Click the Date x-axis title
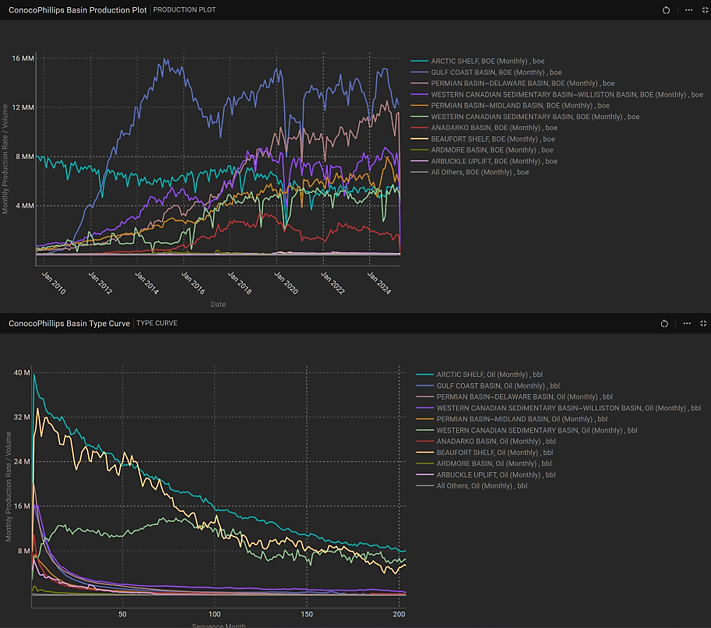Image resolution: width=711 pixels, height=628 pixels. 218,304
